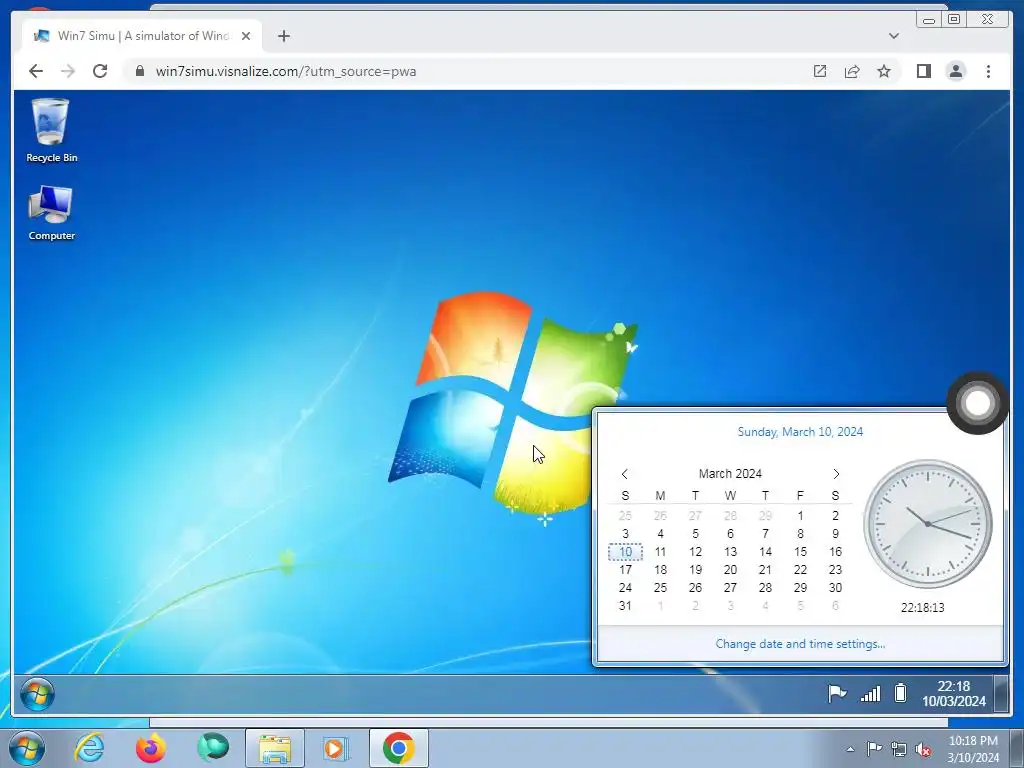Go to previous month in calendar
The width and height of the screenshot is (1024, 768).
point(624,474)
